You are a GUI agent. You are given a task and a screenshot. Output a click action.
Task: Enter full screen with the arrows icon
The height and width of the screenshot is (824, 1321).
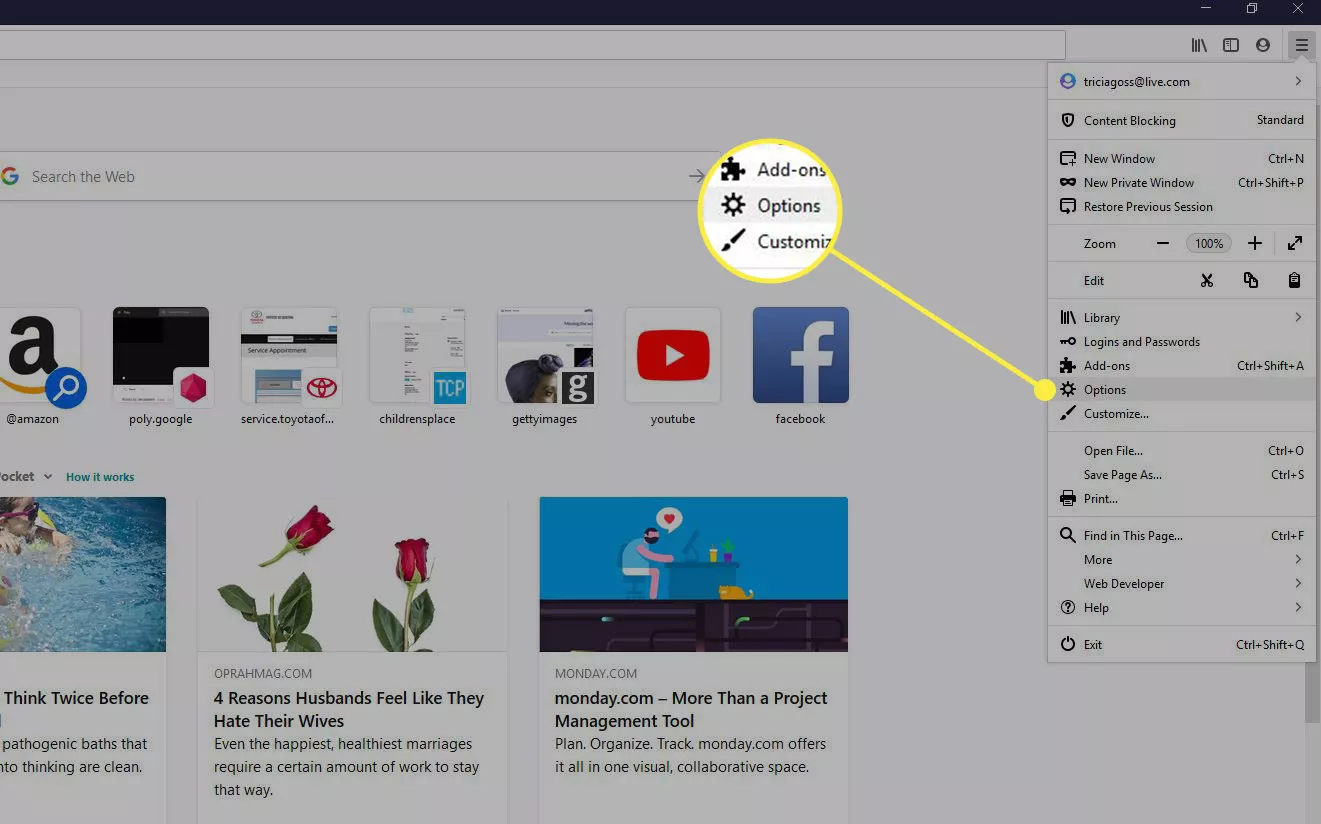[1295, 243]
